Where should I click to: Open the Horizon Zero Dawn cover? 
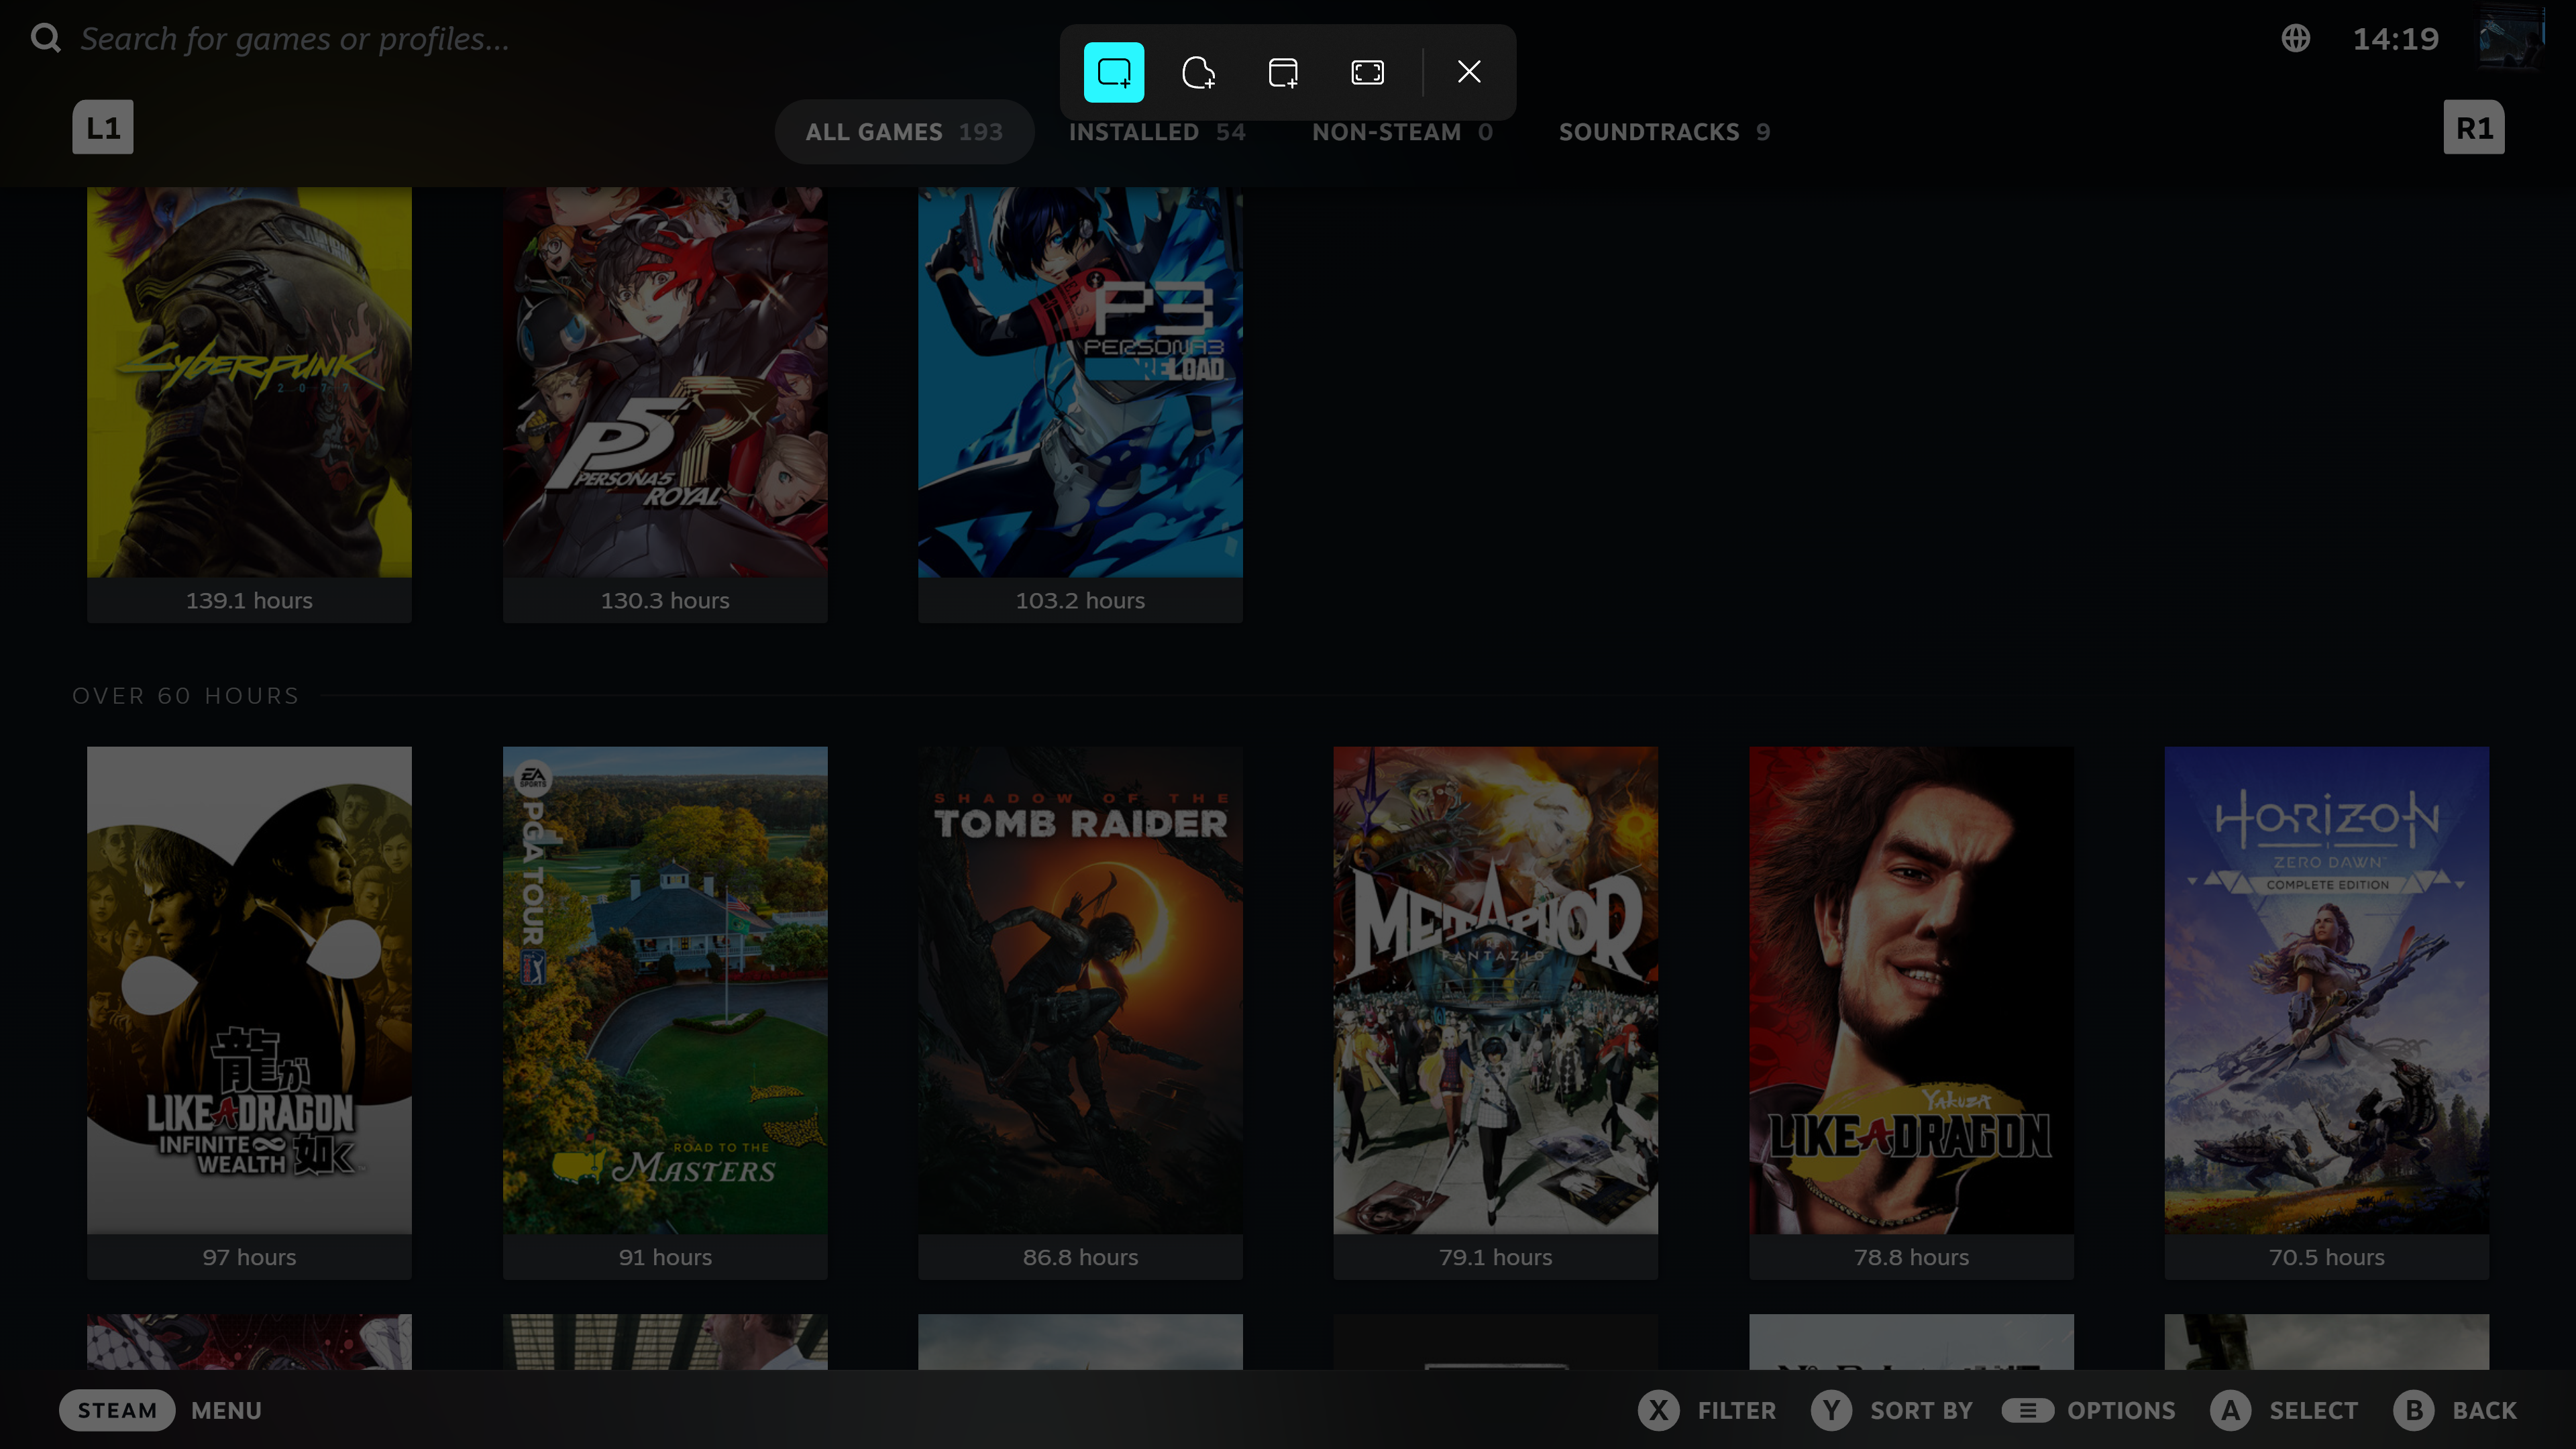pyautogui.click(x=2327, y=990)
